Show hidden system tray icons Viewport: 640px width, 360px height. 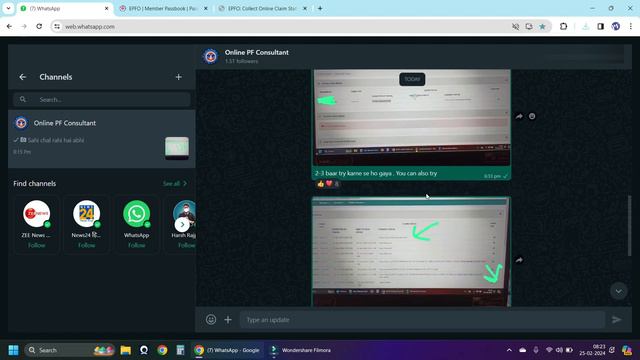[509, 350]
